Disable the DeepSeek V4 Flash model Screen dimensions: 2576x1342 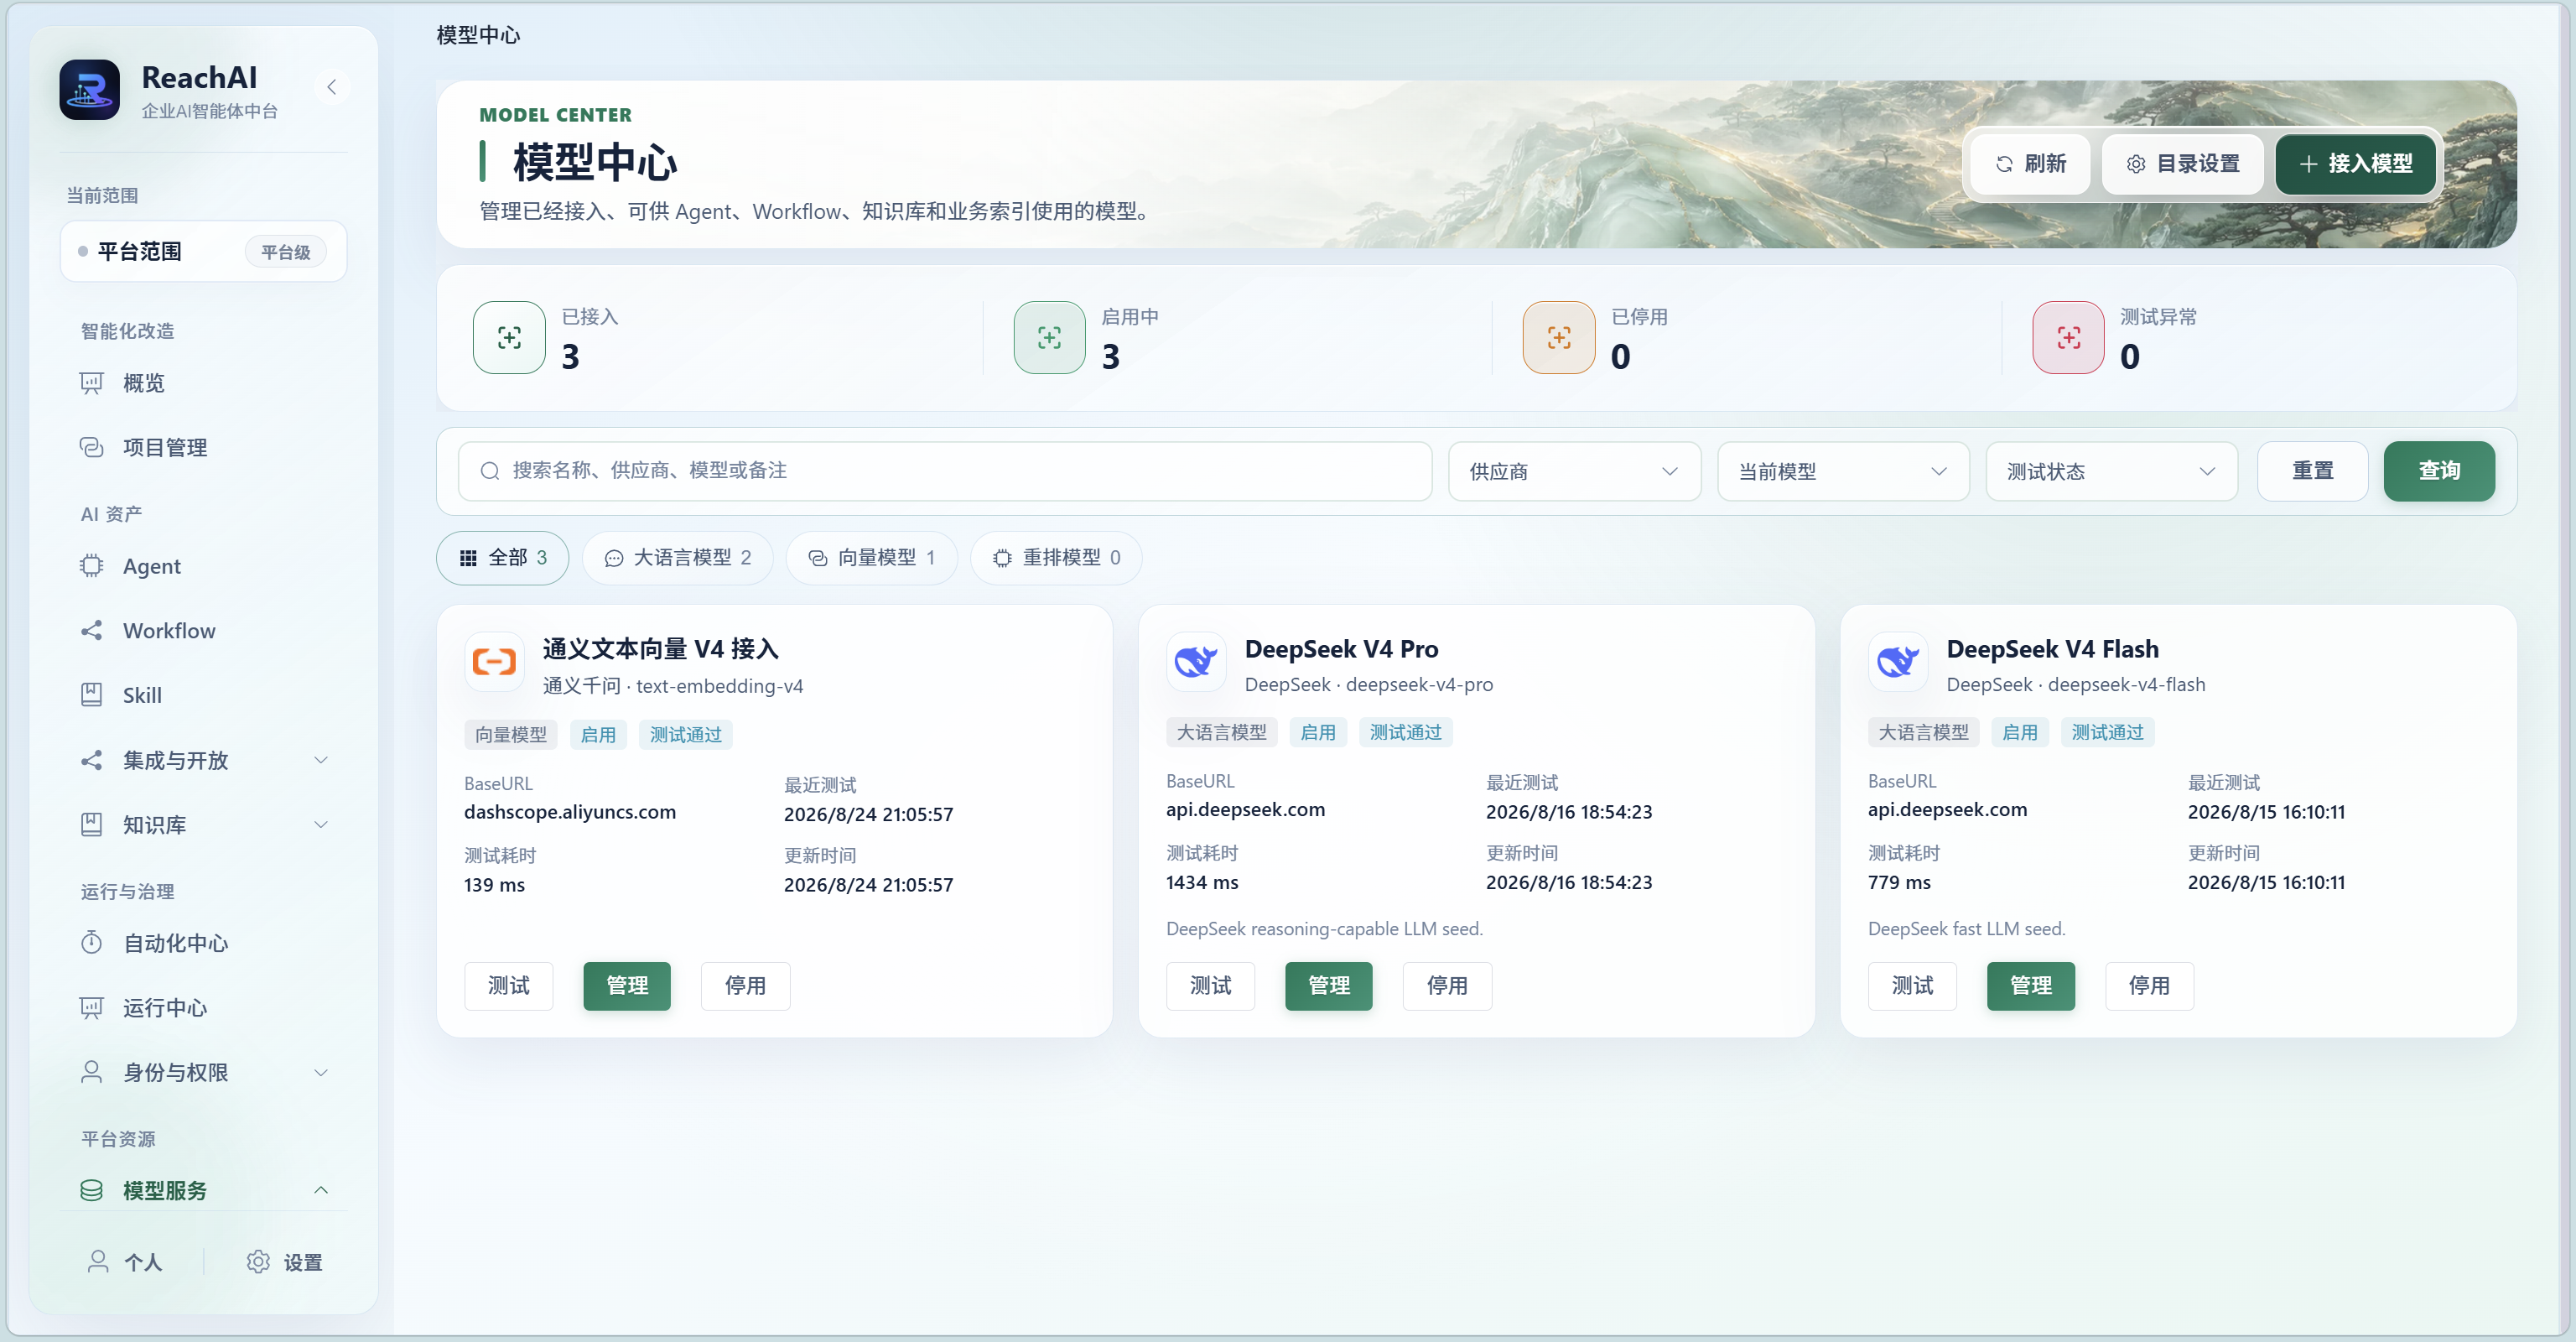[2149, 986]
